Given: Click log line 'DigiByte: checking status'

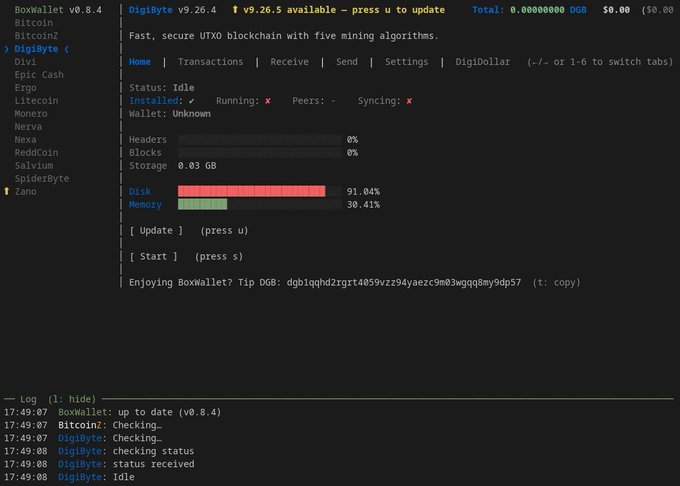Looking at the screenshot, I should (x=126, y=451).
